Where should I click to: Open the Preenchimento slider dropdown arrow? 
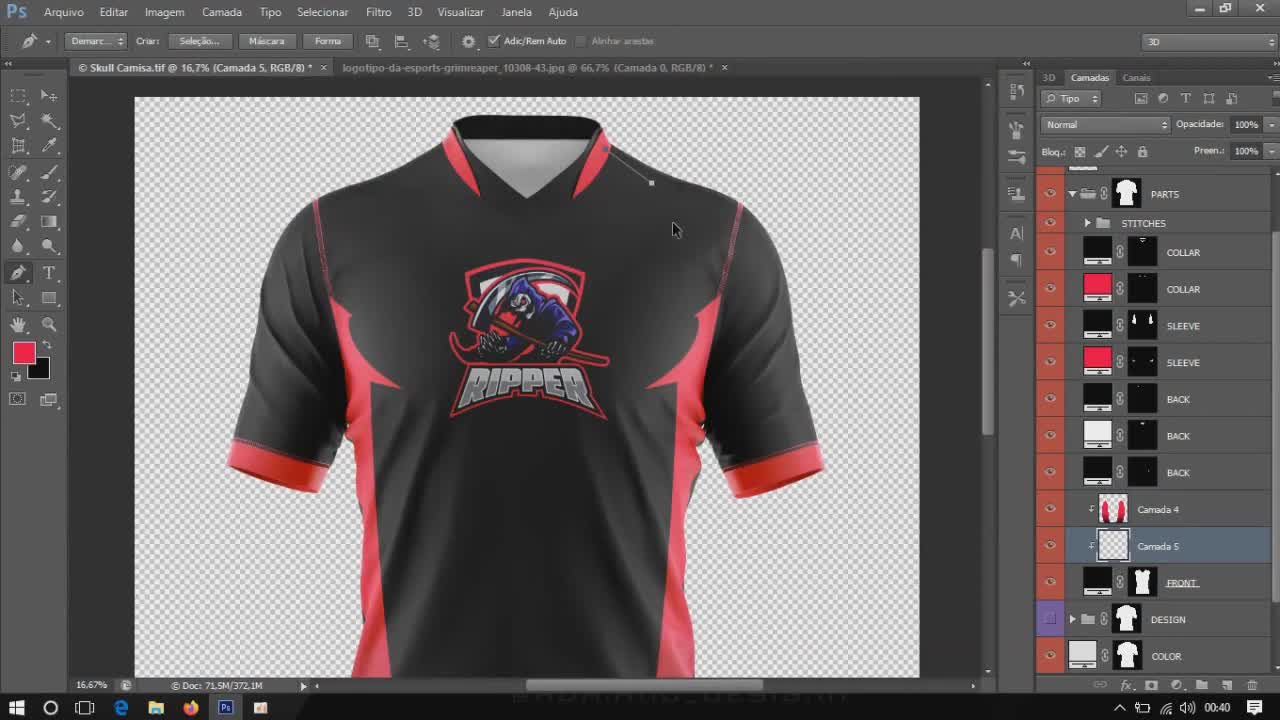pyautogui.click(x=1271, y=151)
